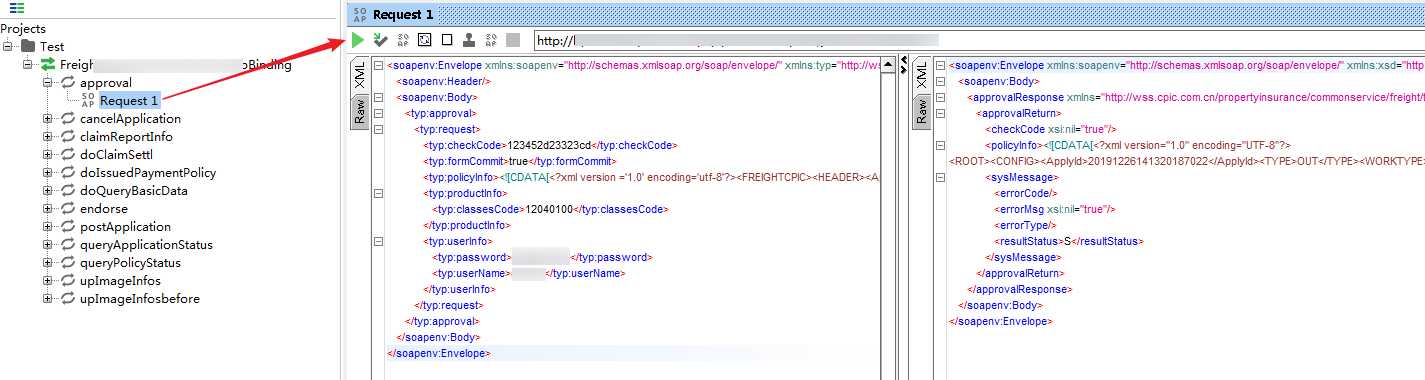Click the greyed-out cancel request square
Image resolution: width=1425 pixels, height=380 pixels.
pos(513,40)
